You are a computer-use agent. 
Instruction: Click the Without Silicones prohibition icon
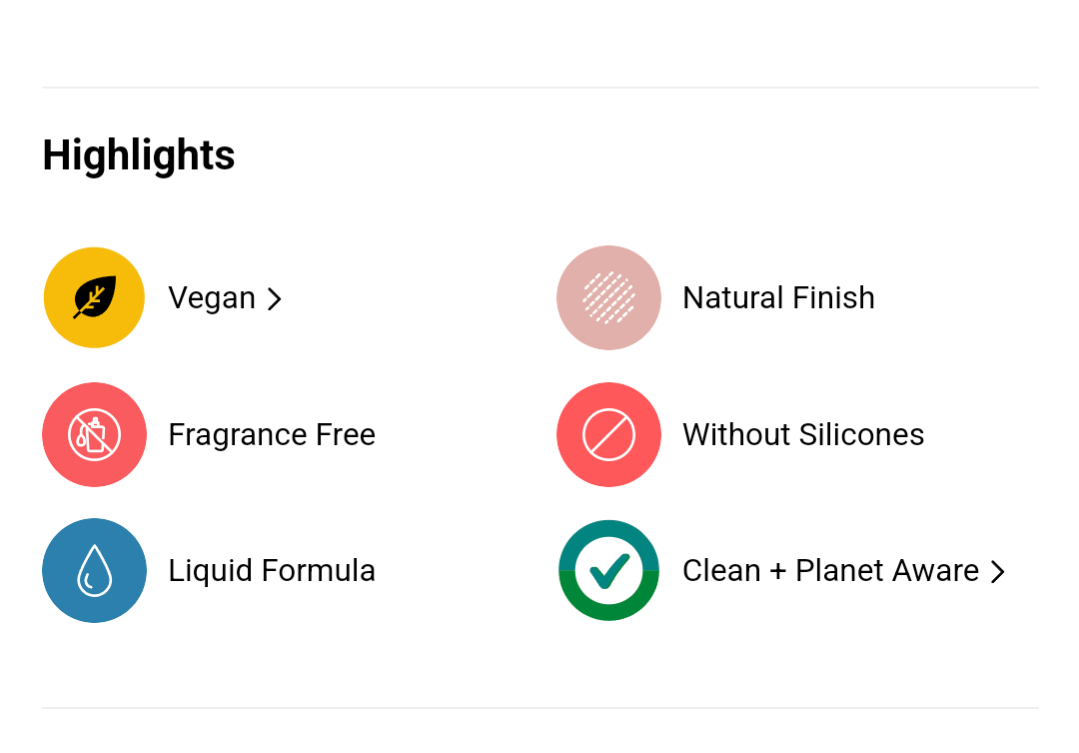click(608, 435)
